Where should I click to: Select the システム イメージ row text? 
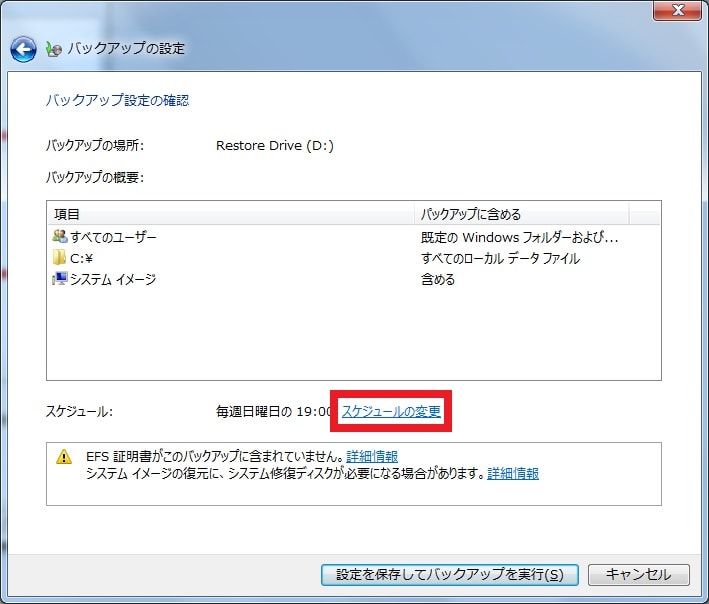pyautogui.click(x=113, y=279)
